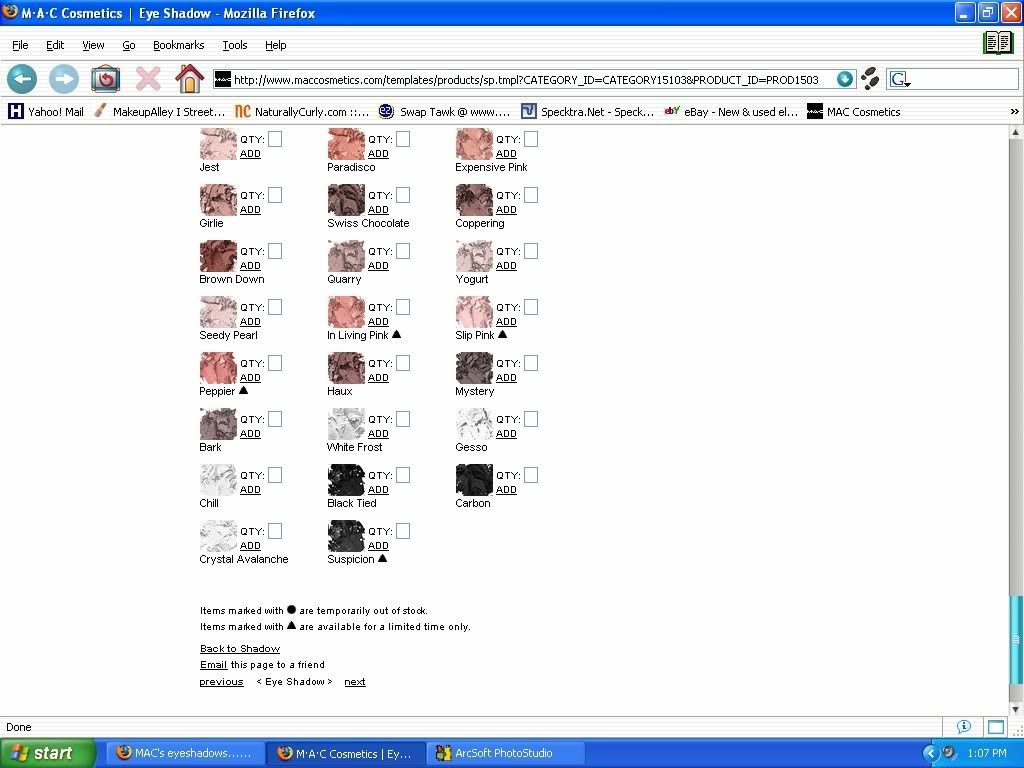Click the Email this page link

tap(214, 665)
